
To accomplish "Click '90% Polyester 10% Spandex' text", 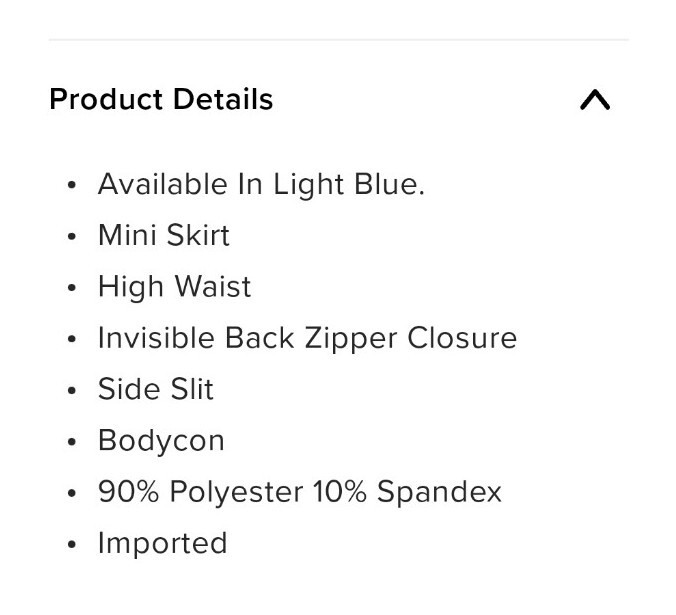I will tap(300, 492).
